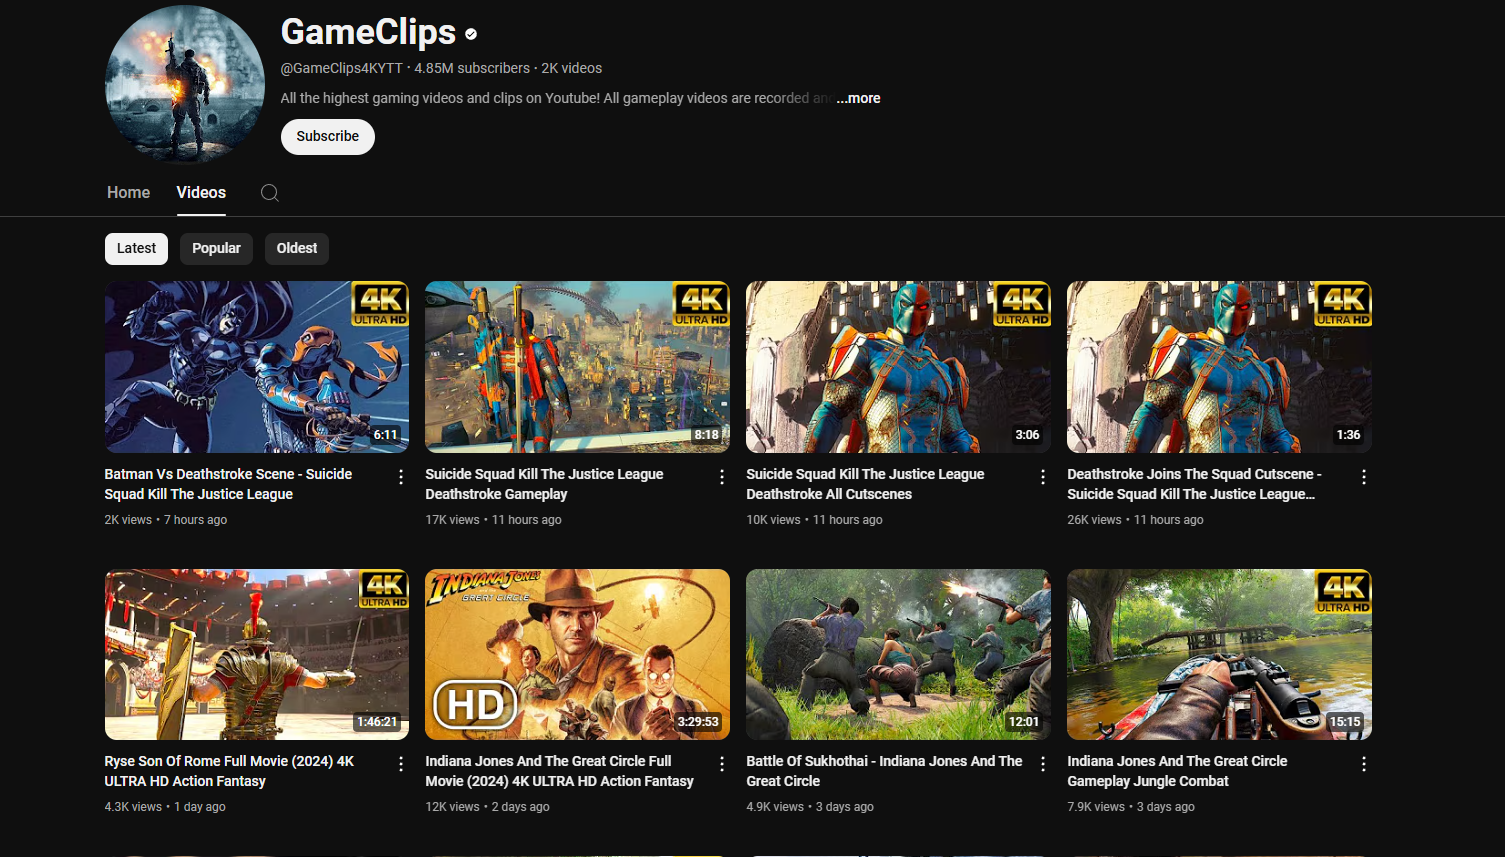Click title 'Indiana Jones And The Great Circle Gameplay Jungle Combat'
Viewport: 1505px width, 857px height.
[1177, 771]
